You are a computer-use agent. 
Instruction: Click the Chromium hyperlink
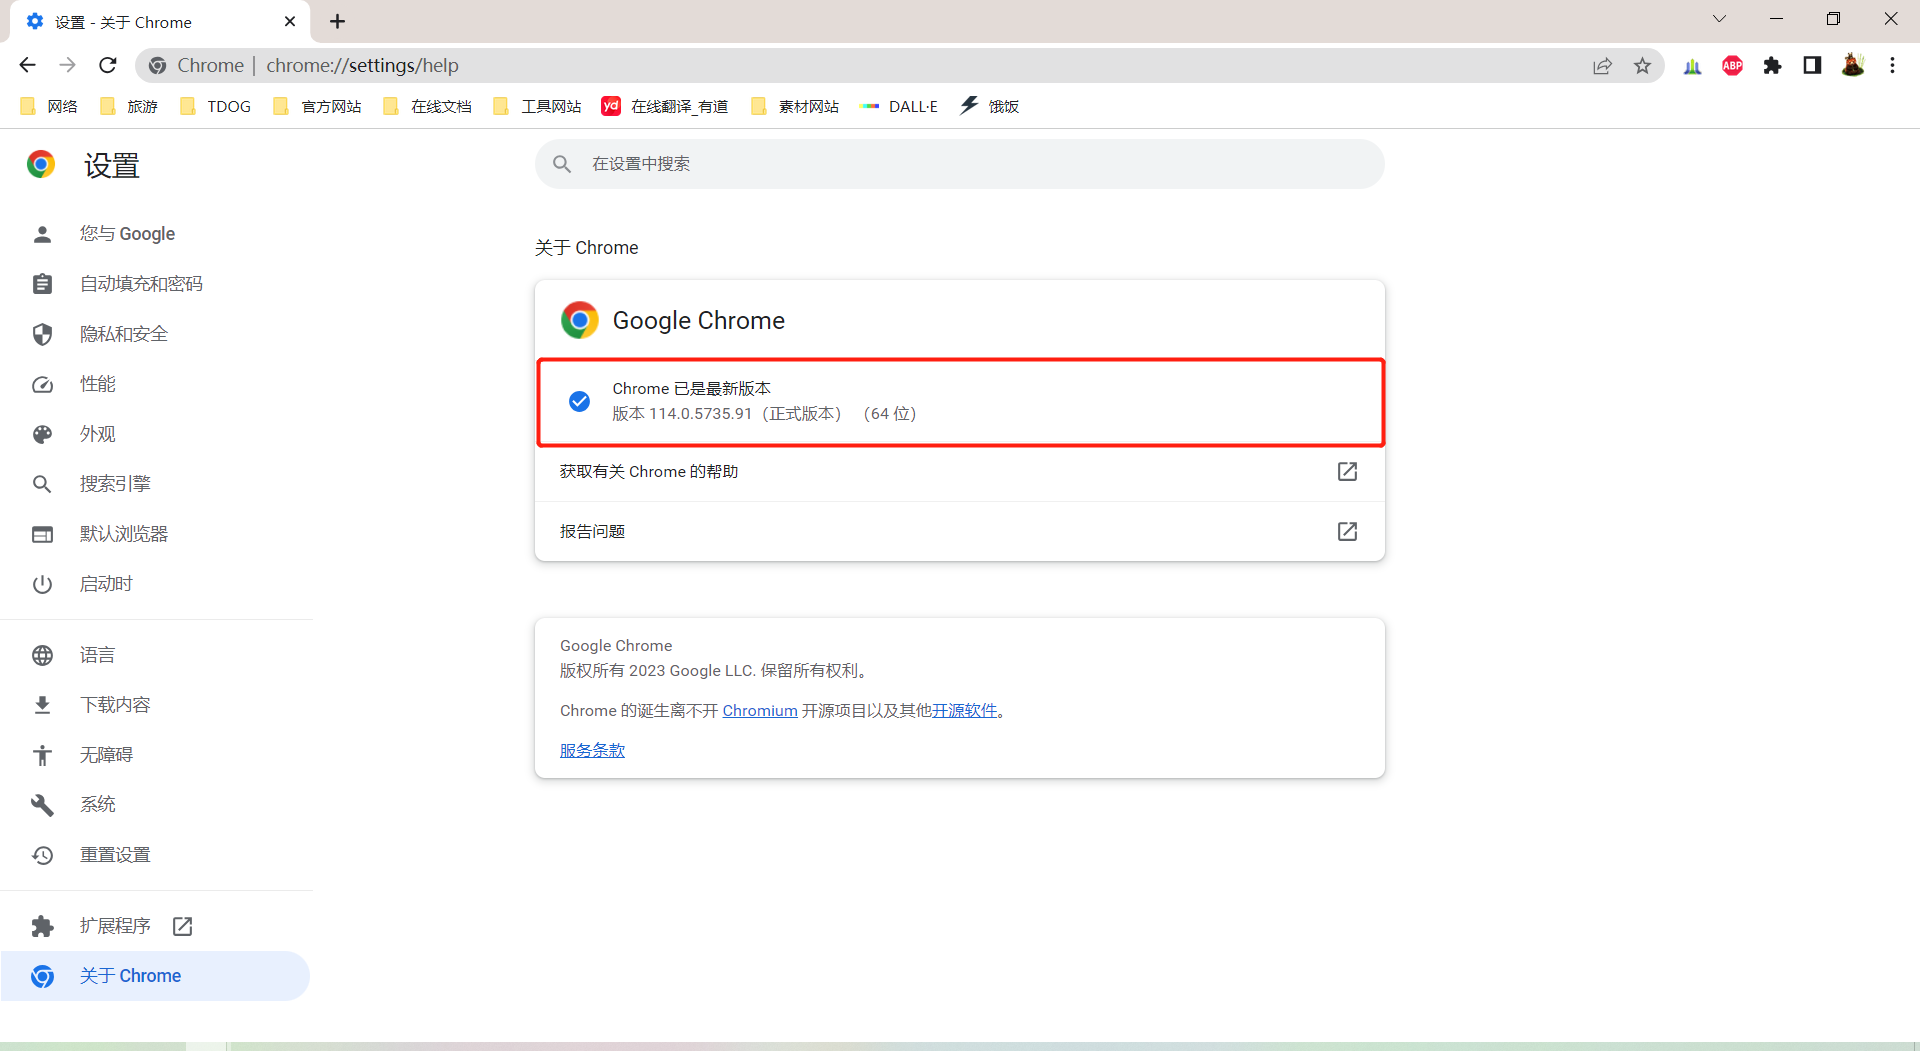pos(759,711)
